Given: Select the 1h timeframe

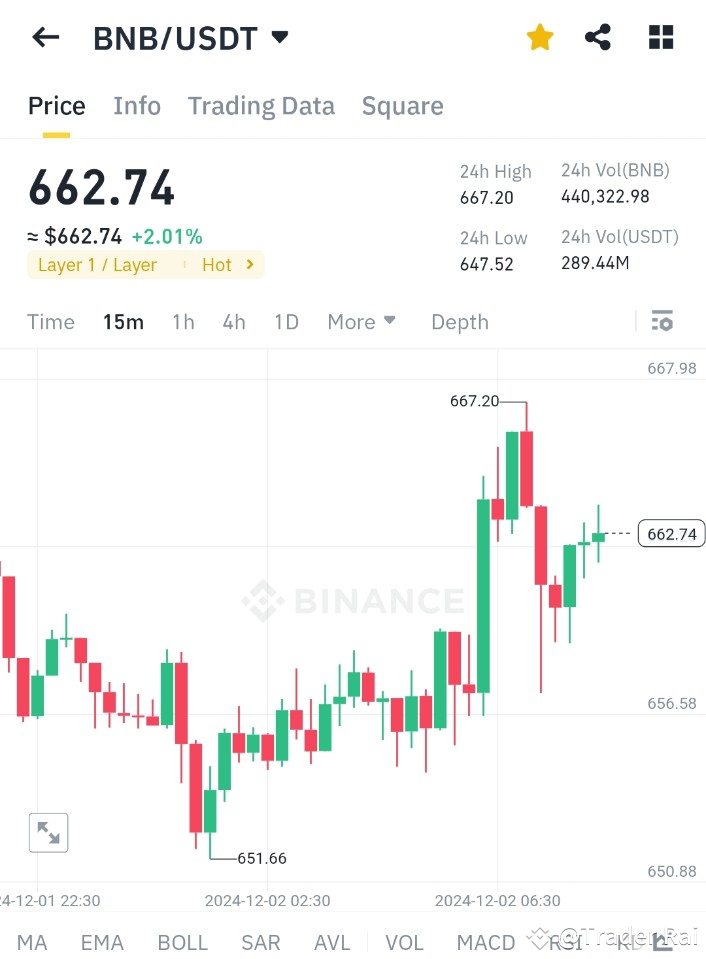Looking at the screenshot, I should tap(183, 321).
